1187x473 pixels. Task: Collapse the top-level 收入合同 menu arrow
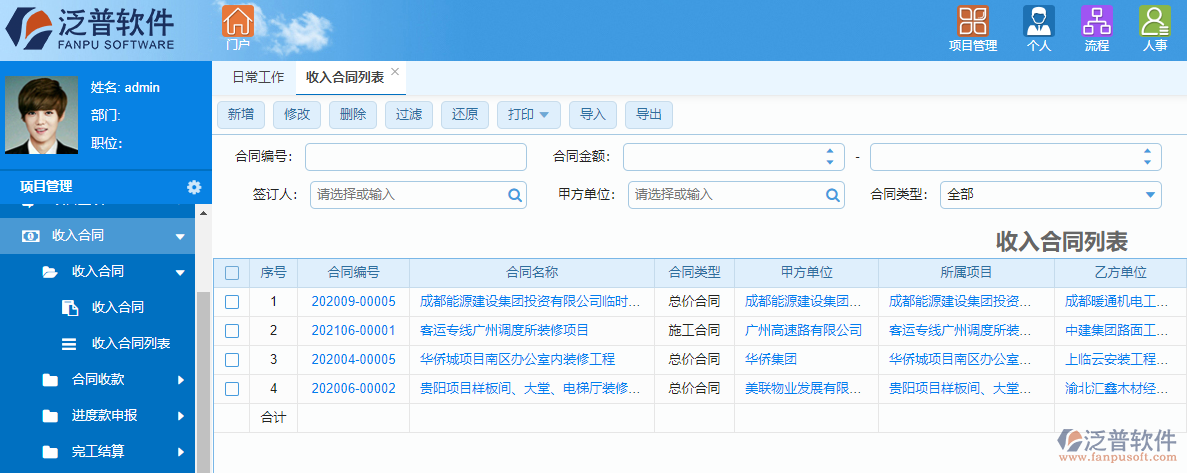click(x=179, y=237)
